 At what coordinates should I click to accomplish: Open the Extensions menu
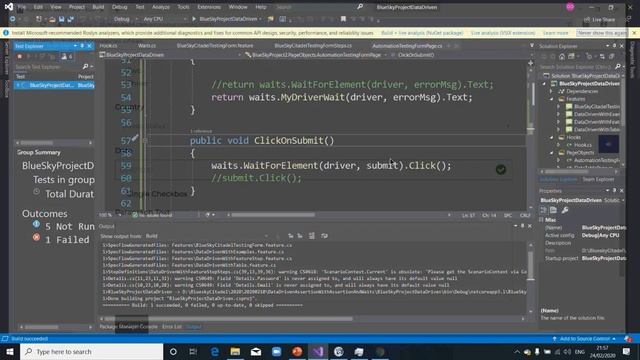pyautogui.click(x=209, y=7)
